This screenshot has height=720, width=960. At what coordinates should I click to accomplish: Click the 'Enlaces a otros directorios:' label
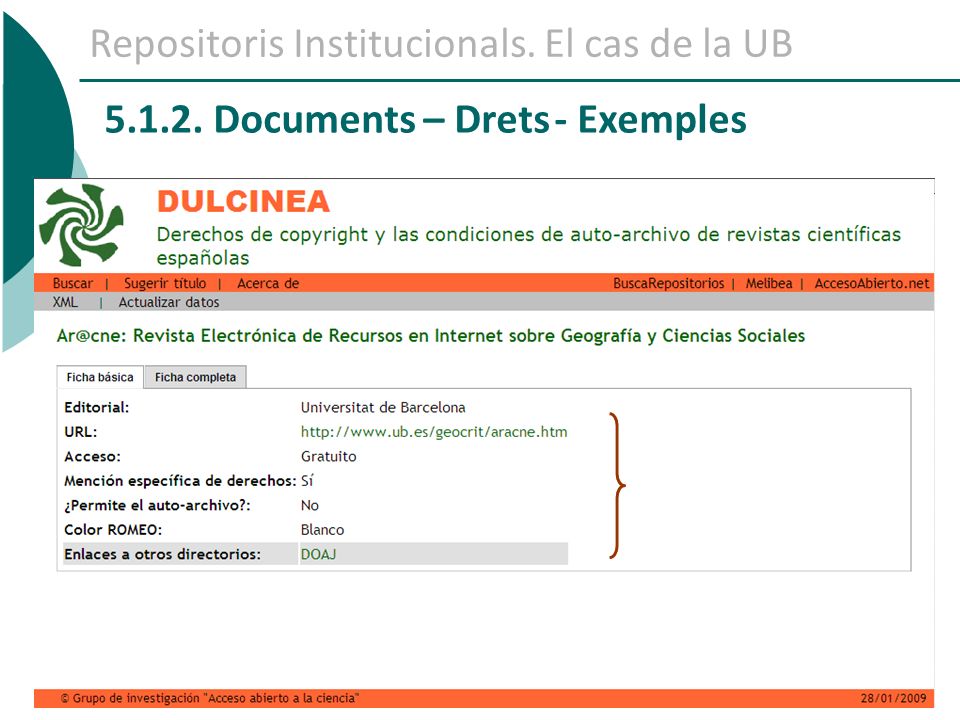(162, 554)
